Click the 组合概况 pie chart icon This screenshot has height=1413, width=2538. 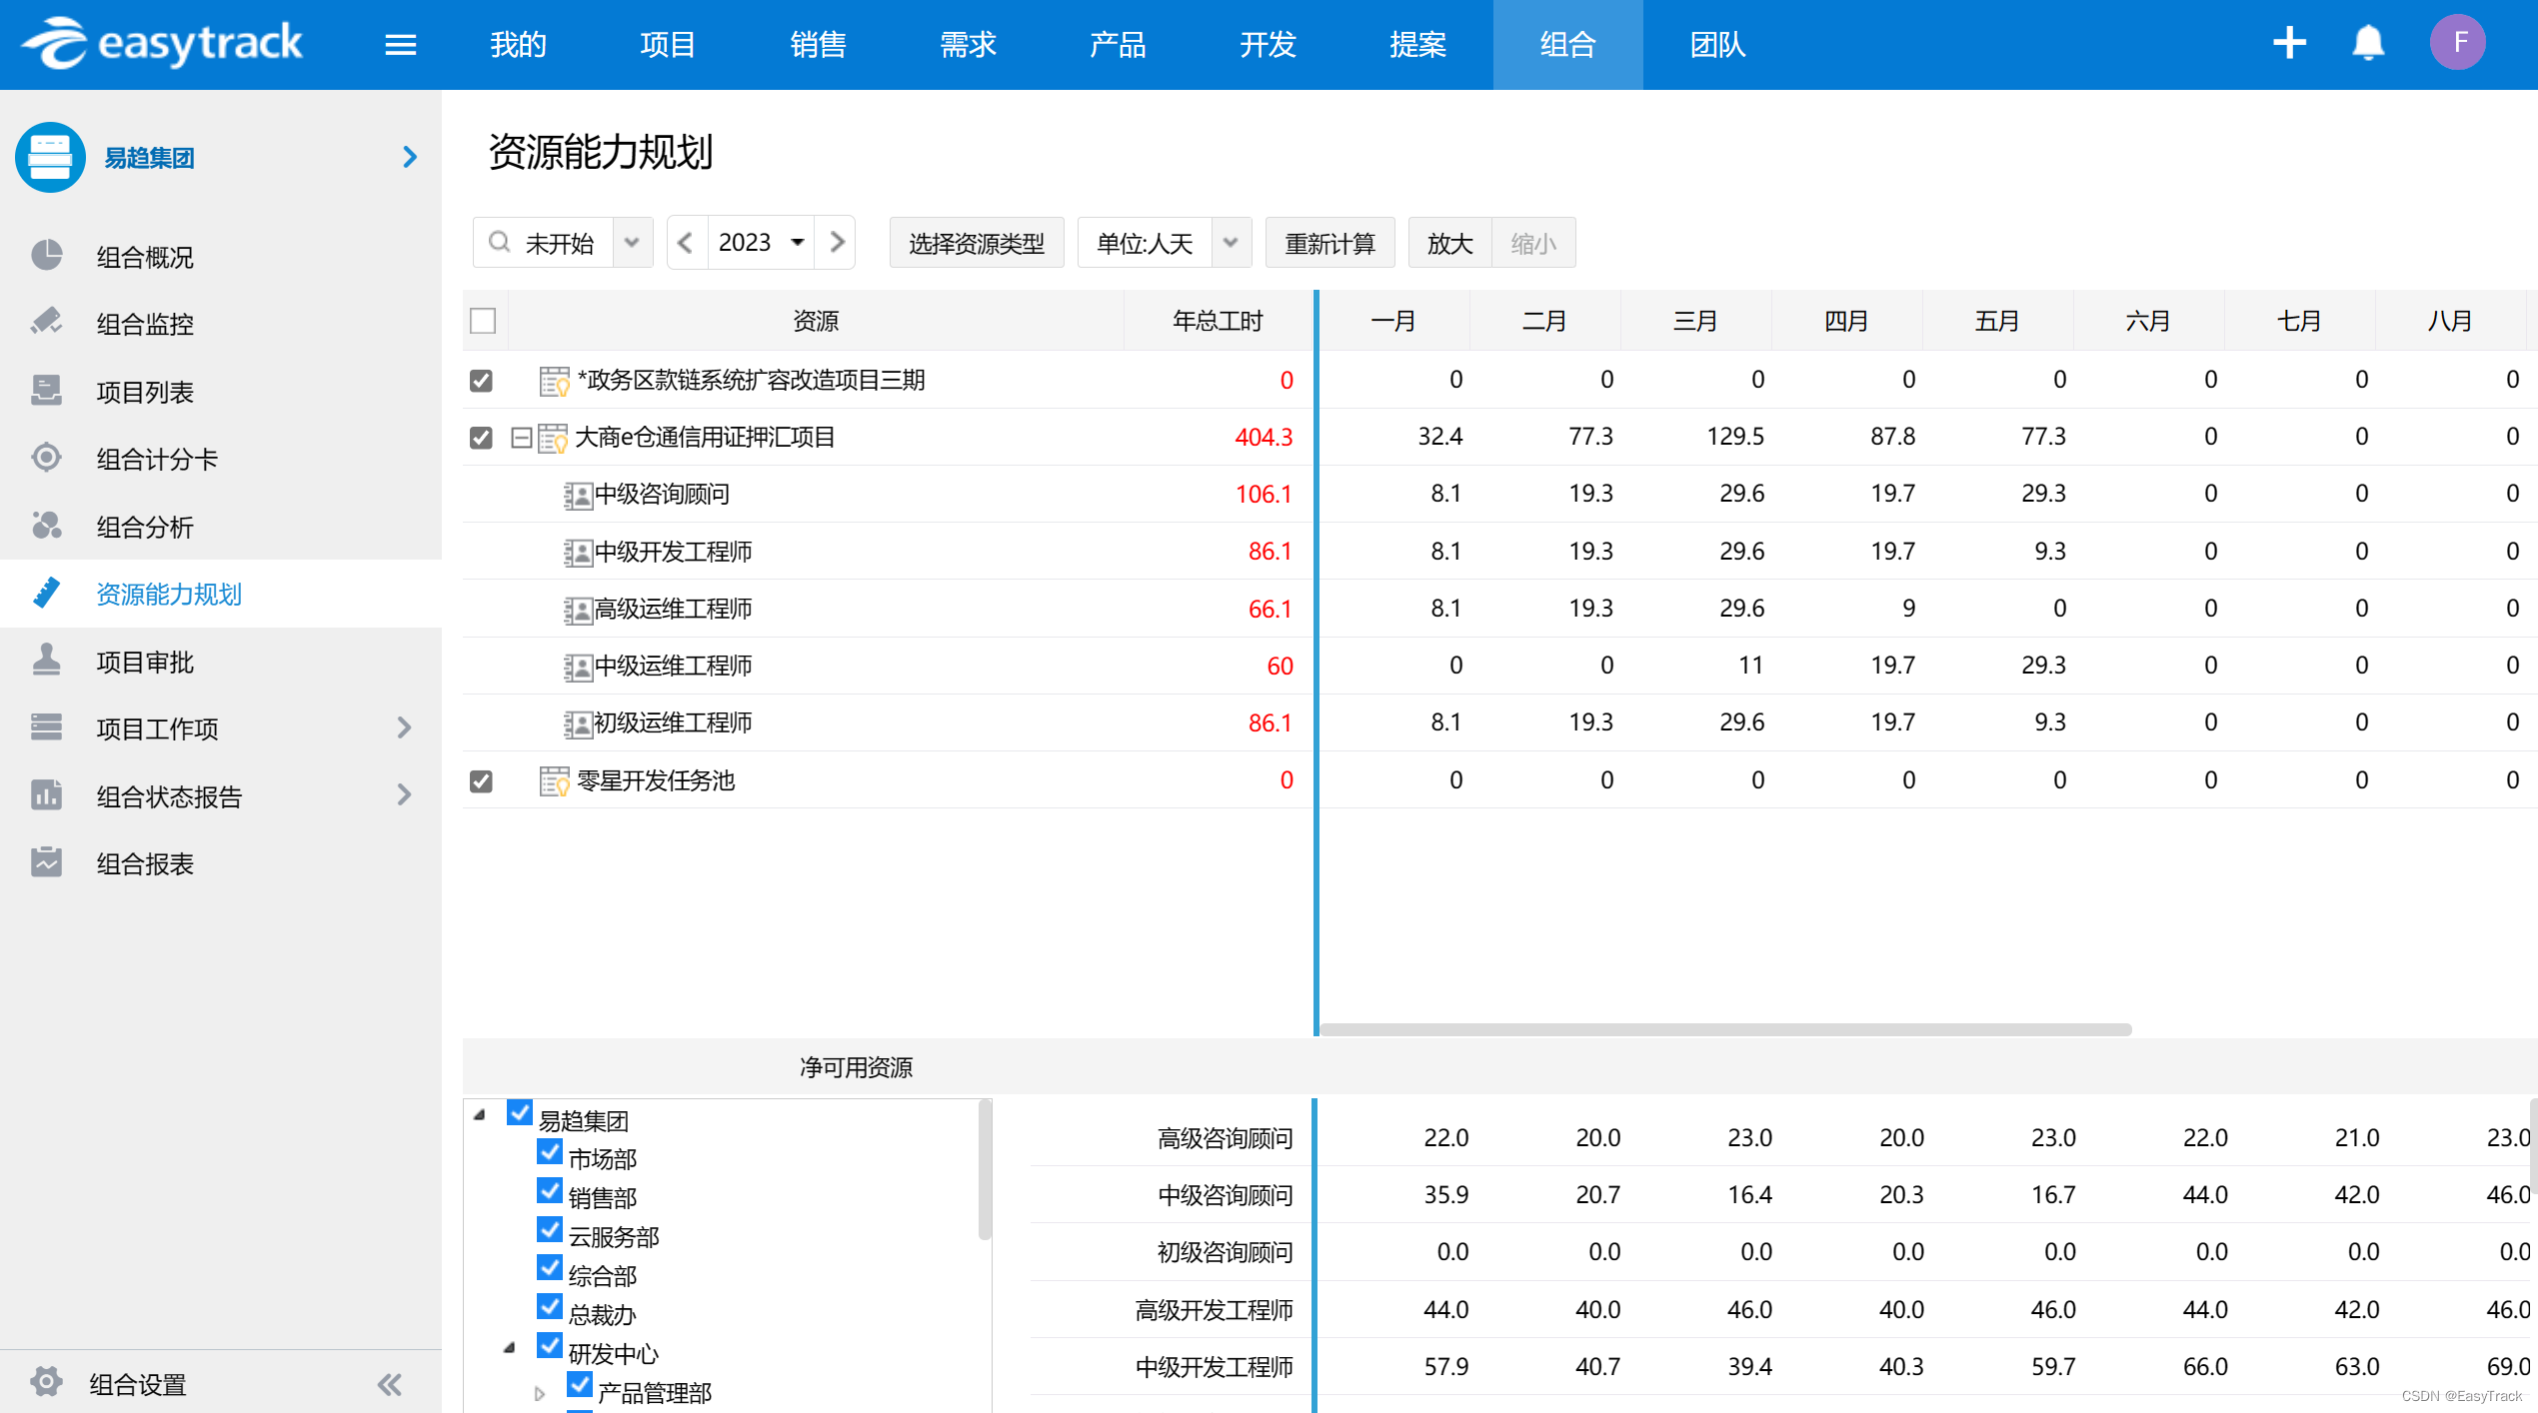(46, 256)
